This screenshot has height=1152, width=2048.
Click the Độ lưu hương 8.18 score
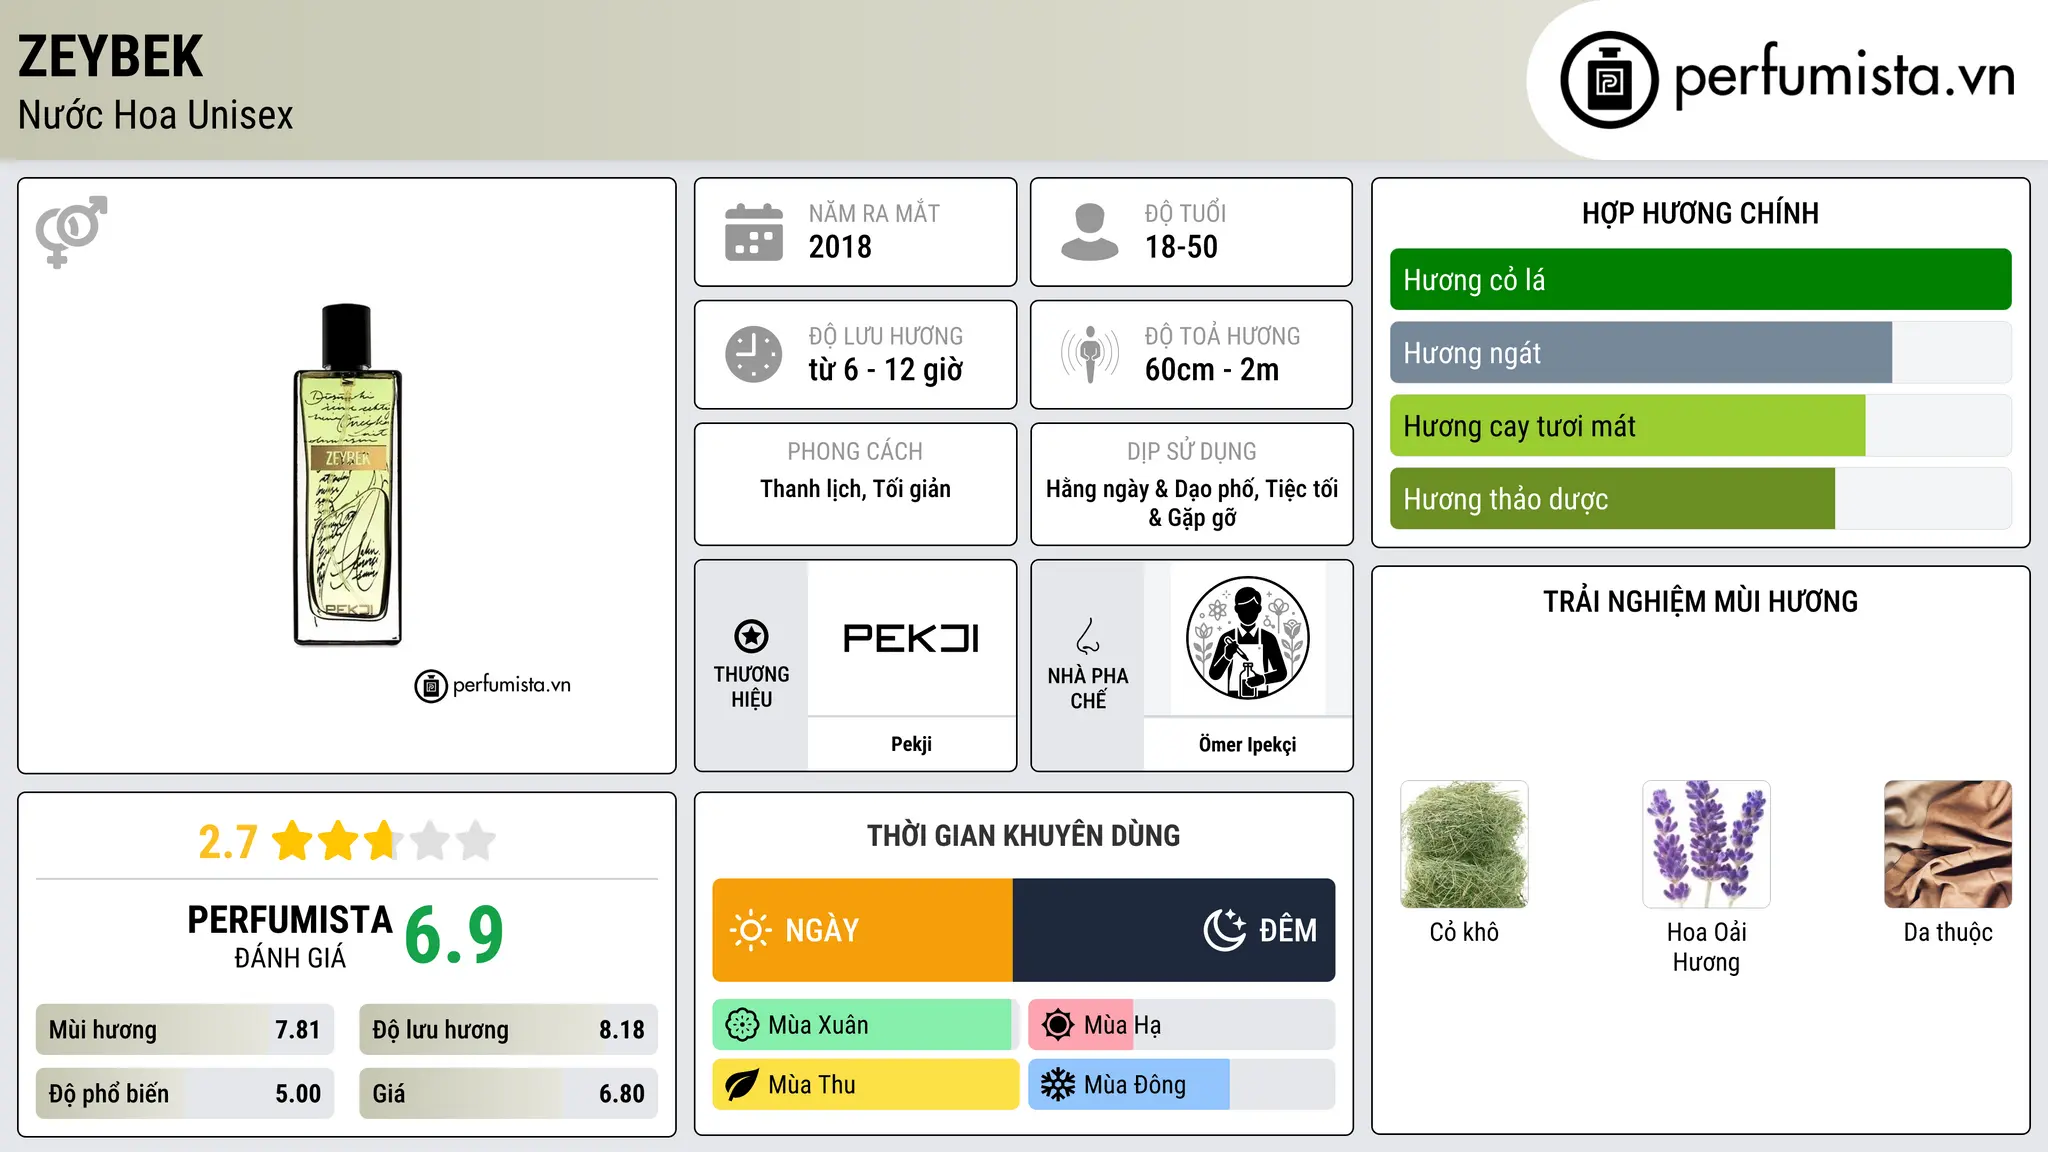click(508, 1030)
